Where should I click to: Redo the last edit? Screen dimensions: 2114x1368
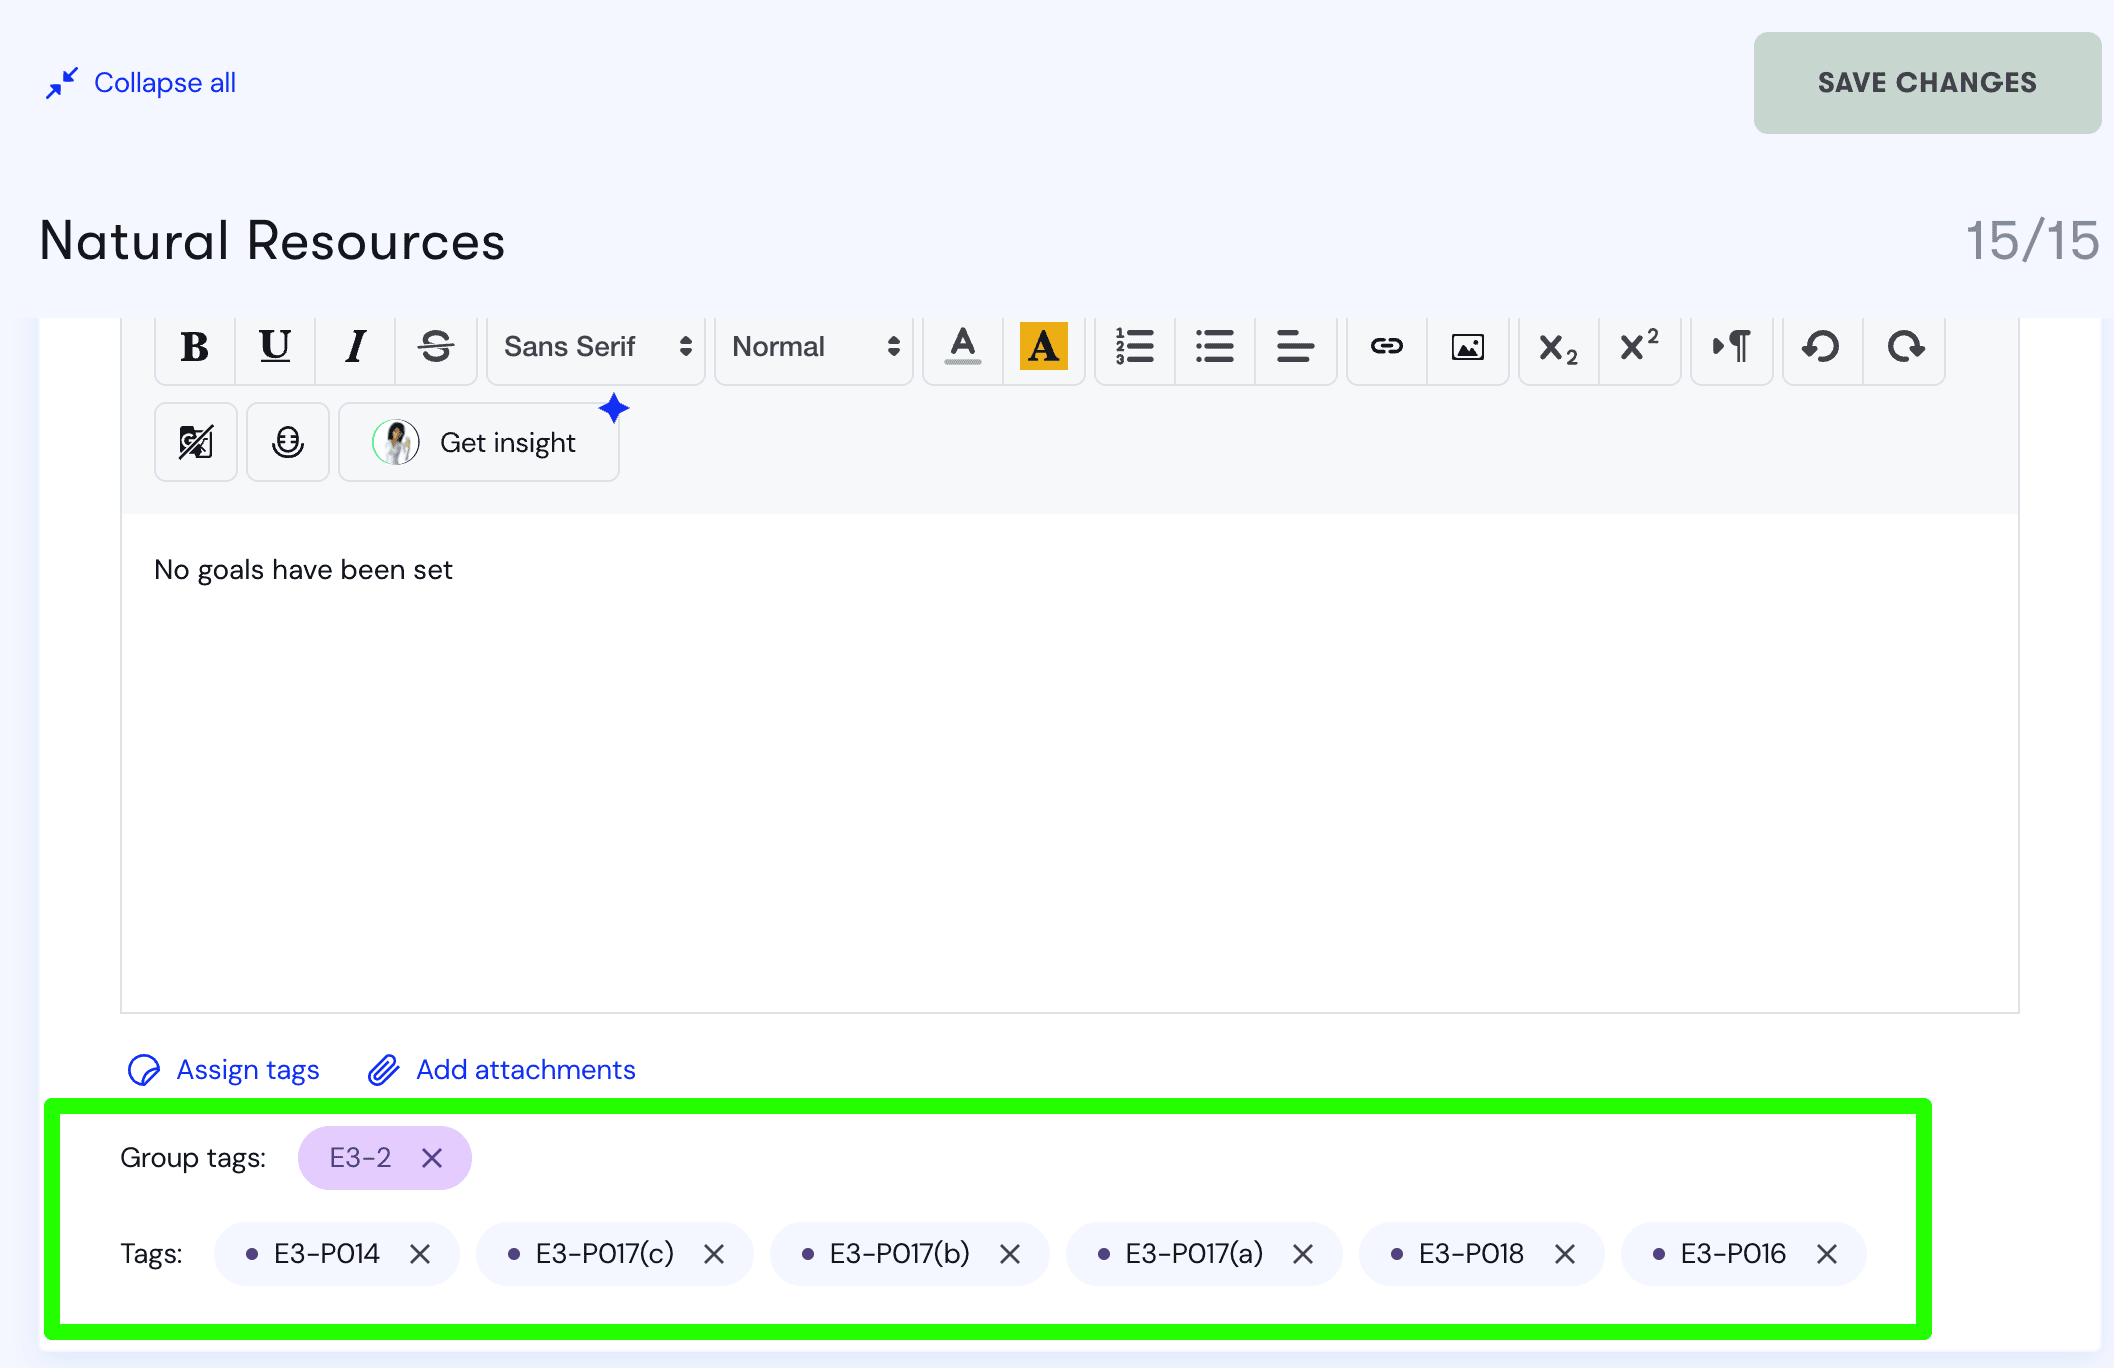pyautogui.click(x=1904, y=347)
